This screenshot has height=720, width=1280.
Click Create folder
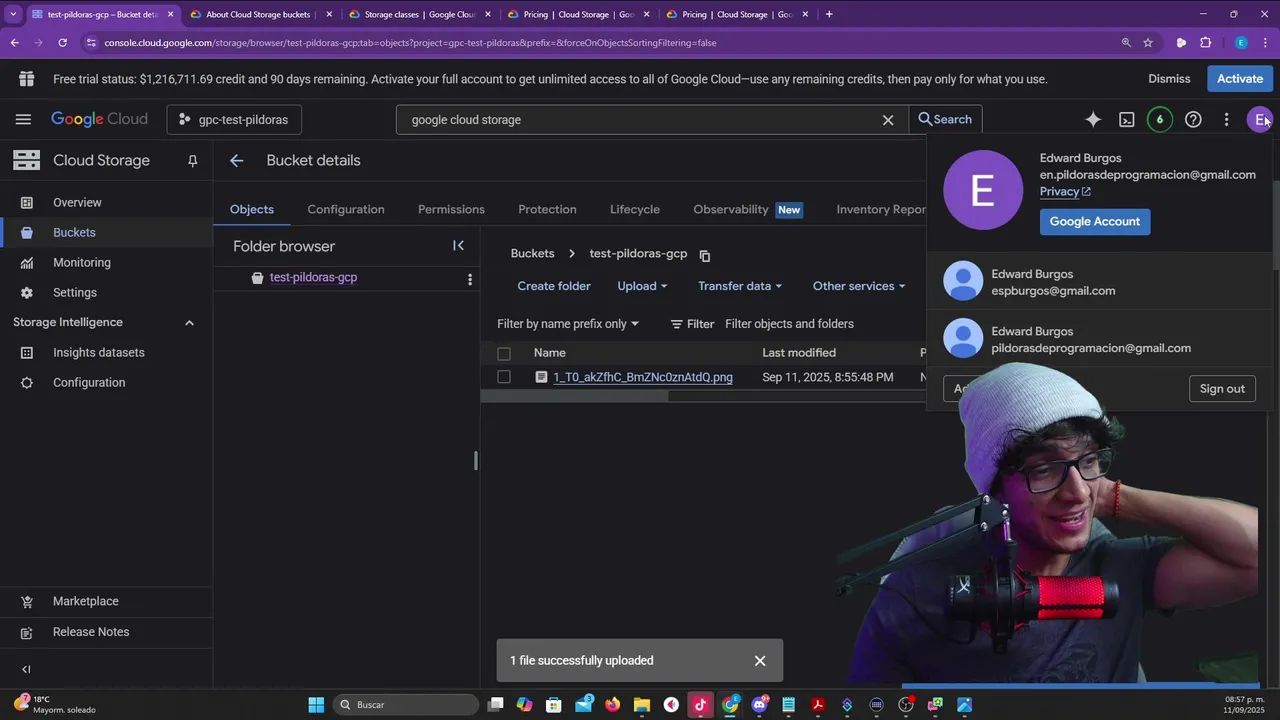point(554,286)
